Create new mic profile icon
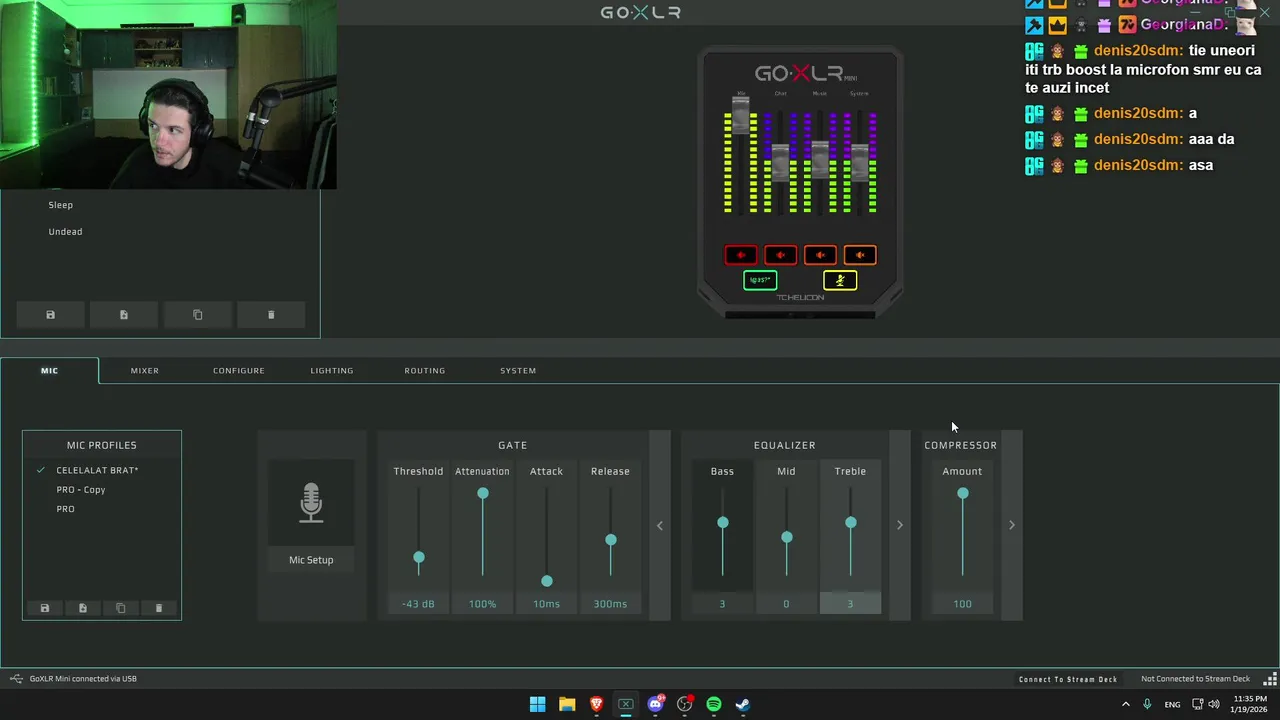The image size is (1280, 720). 83,608
